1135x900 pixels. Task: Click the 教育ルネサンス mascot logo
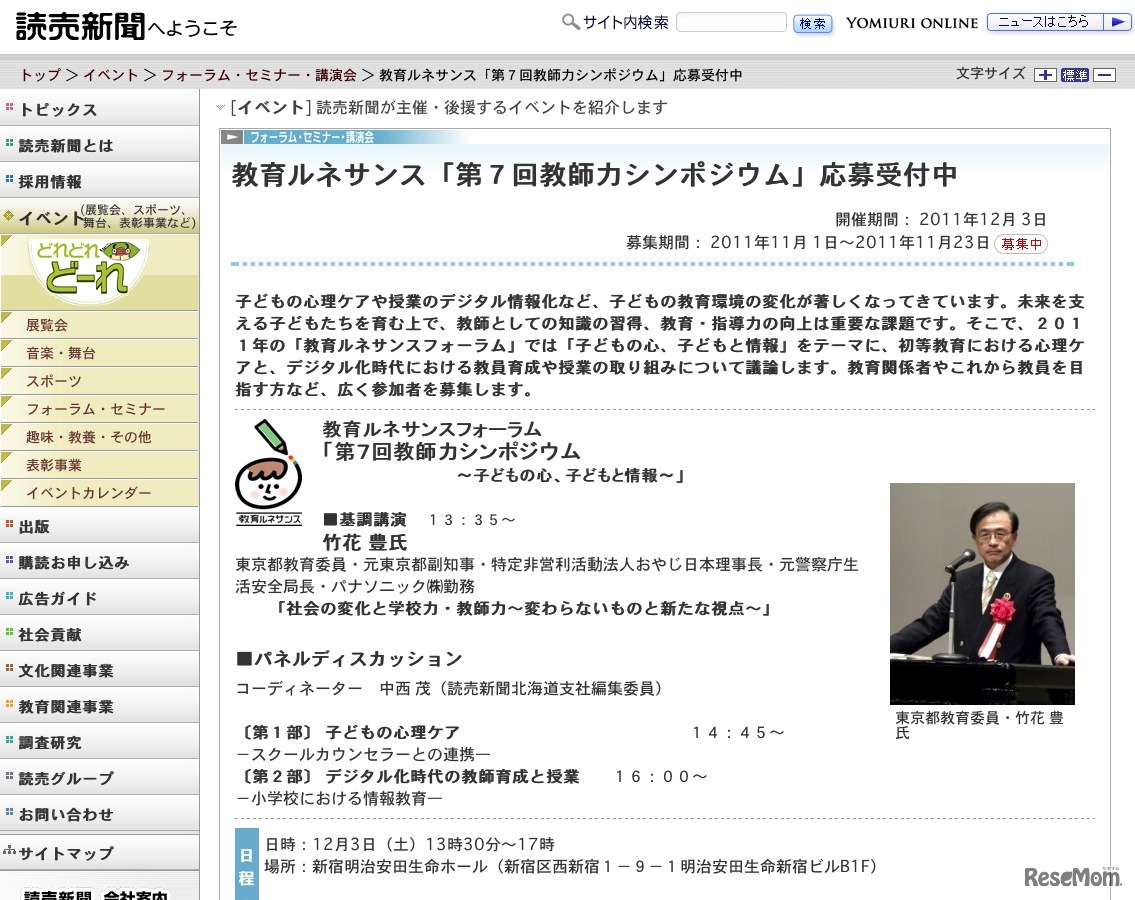point(269,471)
